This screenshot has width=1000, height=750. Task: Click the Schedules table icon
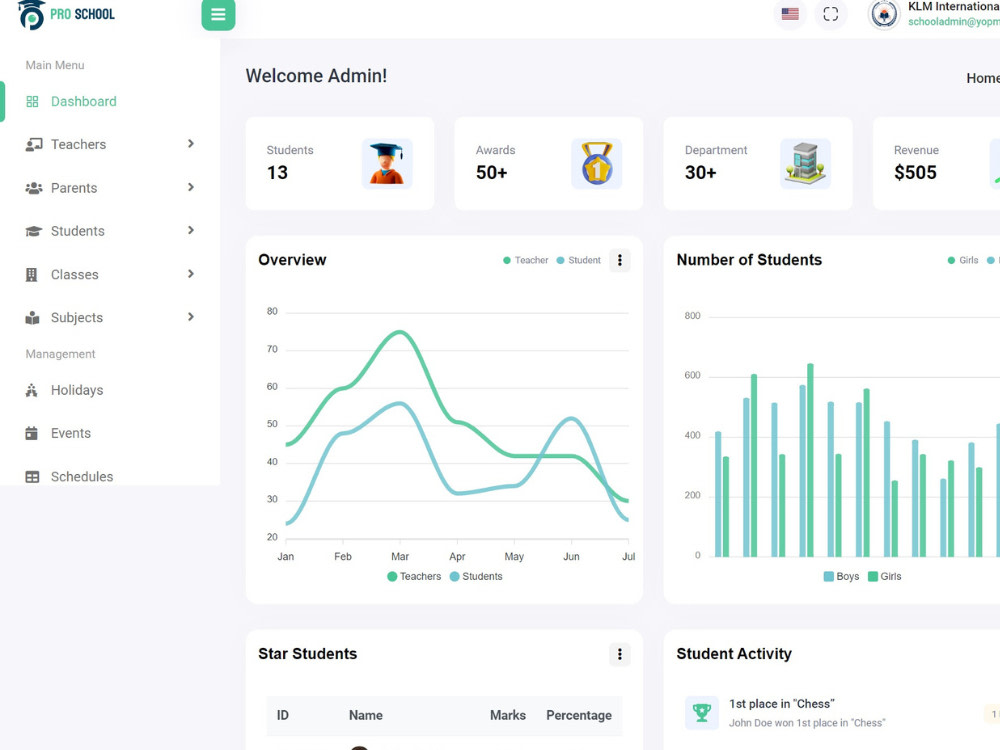(x=32, y=477)
